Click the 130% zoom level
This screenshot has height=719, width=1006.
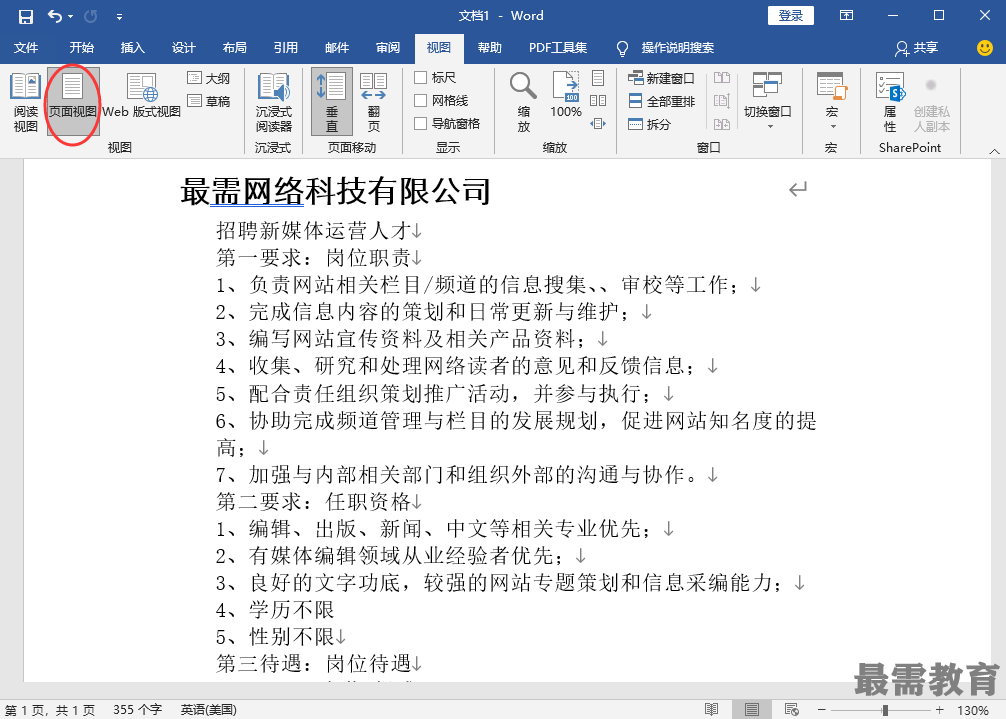973,710
